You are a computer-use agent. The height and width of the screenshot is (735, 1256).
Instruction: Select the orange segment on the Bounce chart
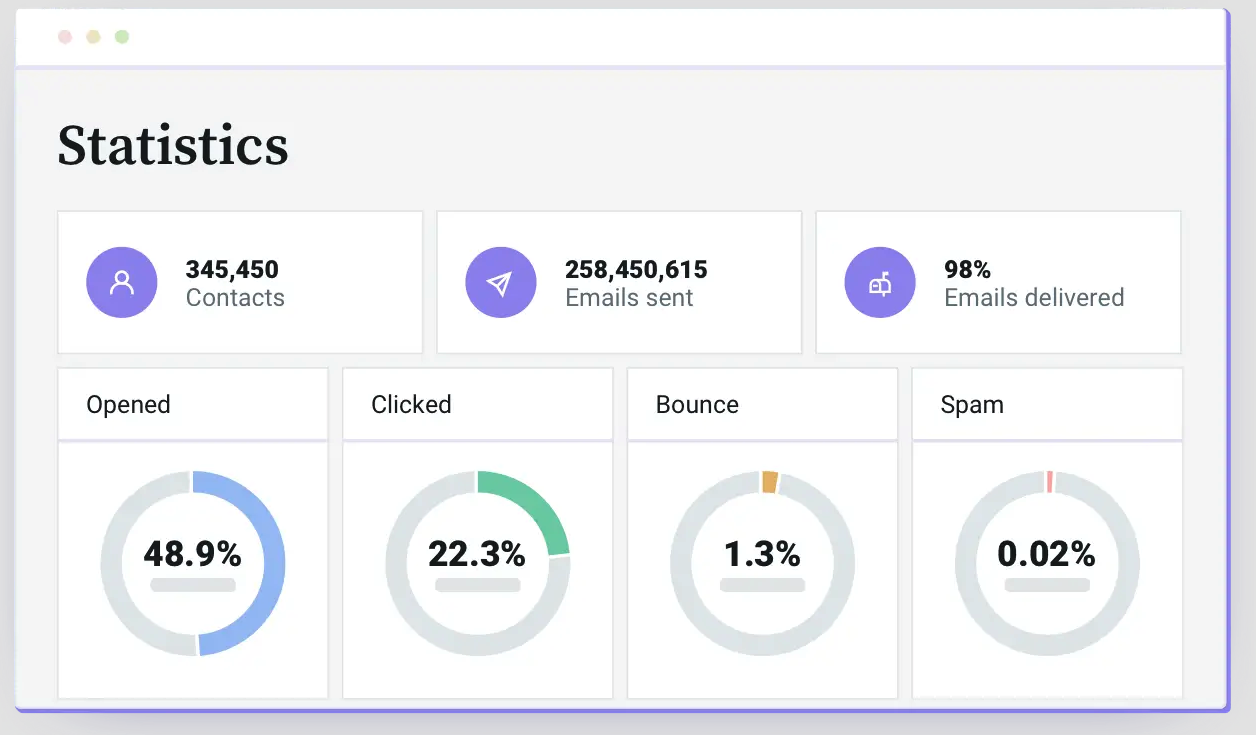(x=768, y=480)
